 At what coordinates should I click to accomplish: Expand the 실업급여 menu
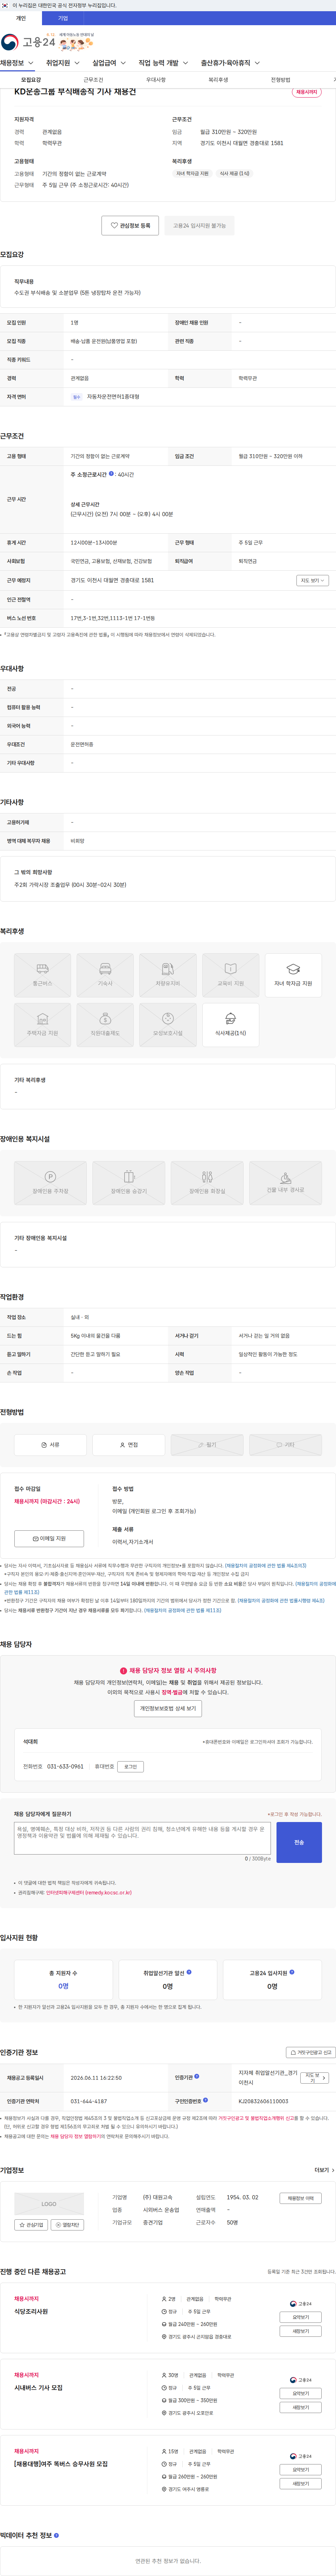click(x=109, y=63)
